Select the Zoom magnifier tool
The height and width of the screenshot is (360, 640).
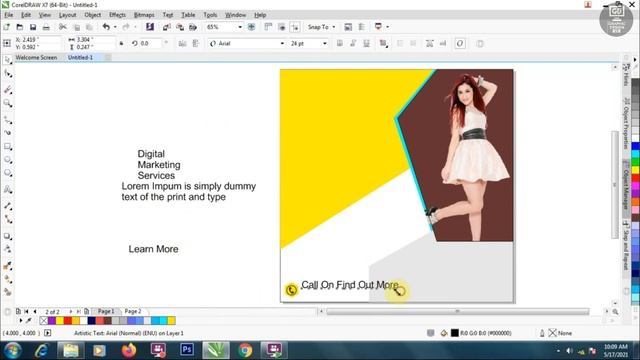click(7, 103)
